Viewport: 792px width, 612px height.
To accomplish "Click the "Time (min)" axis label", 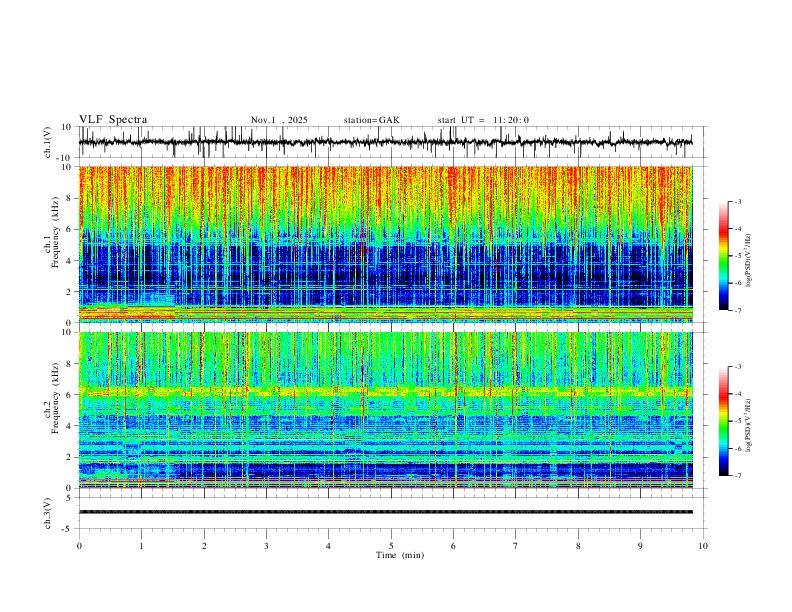I will 400,555.
